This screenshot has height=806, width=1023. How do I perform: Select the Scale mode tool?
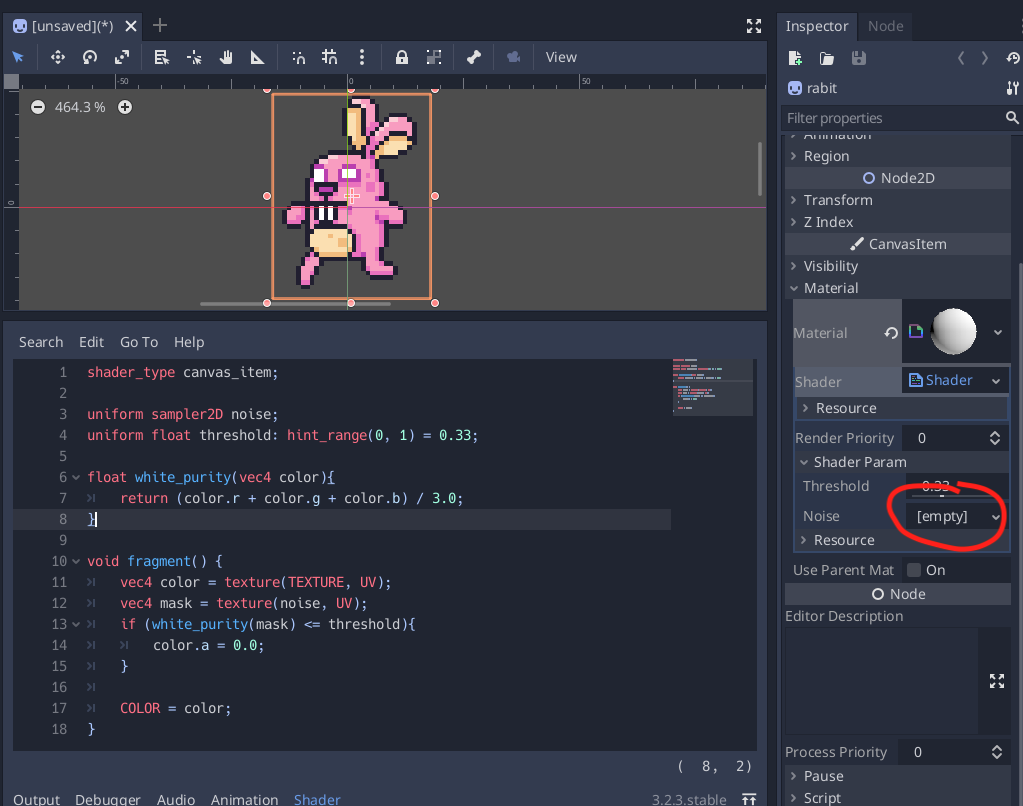click(121, 57)
